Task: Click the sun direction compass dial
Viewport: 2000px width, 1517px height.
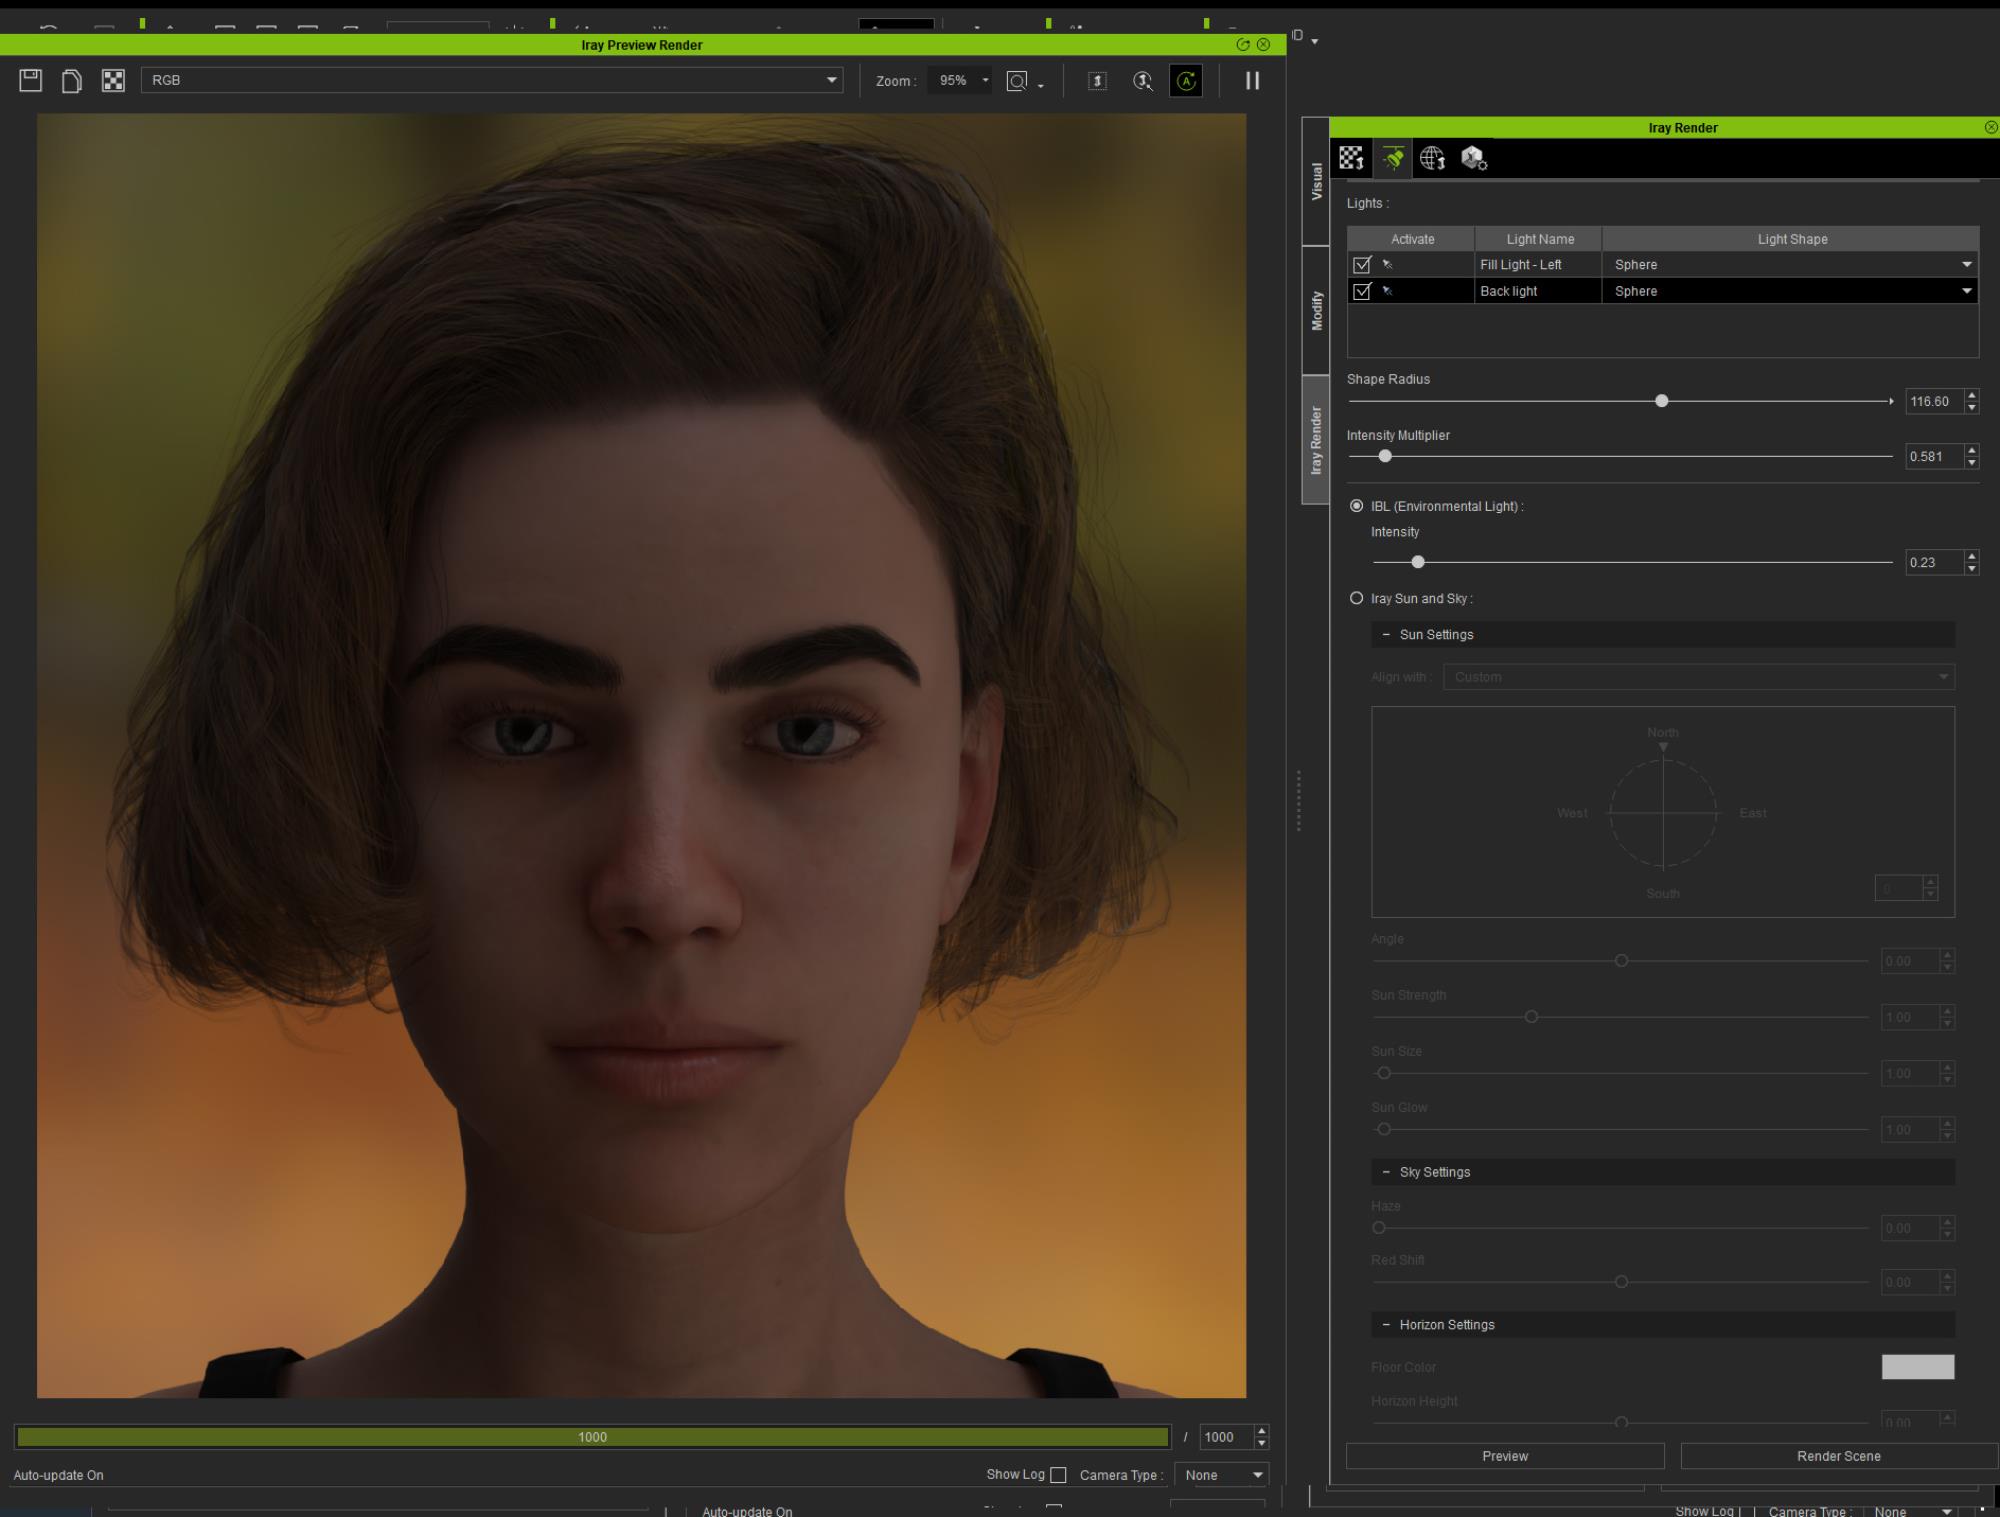Action: click(x=1663, y=813)
